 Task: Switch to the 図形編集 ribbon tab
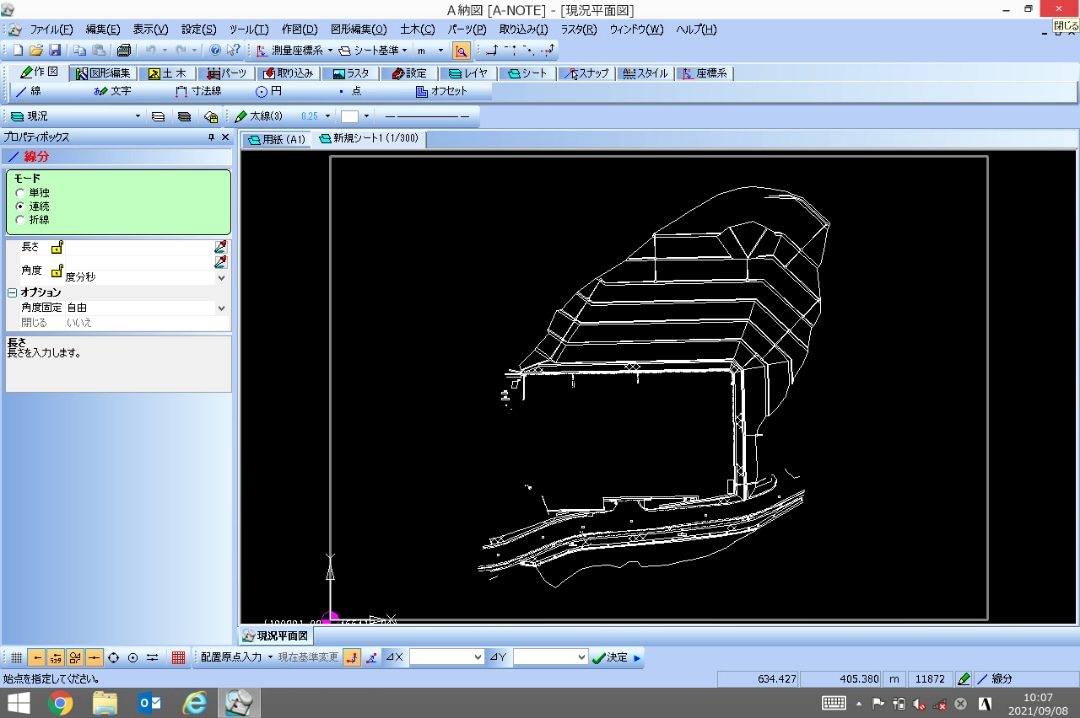[103, 73]
